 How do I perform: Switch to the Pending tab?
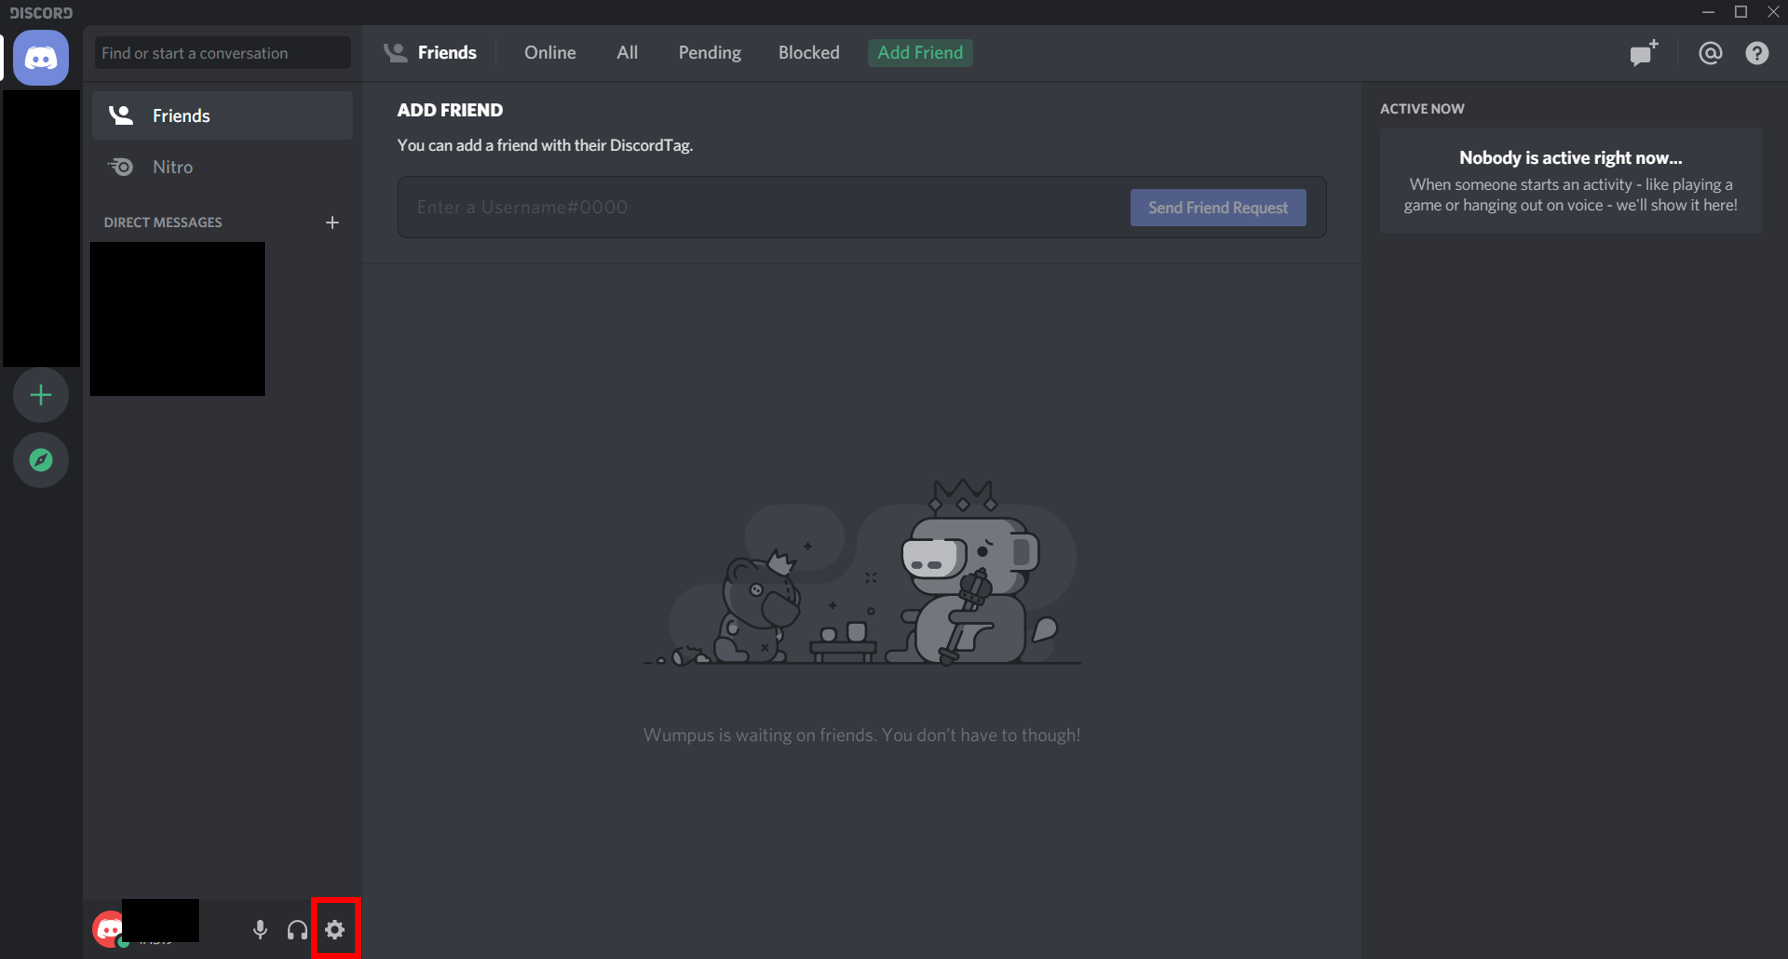[x=710, y=53]
